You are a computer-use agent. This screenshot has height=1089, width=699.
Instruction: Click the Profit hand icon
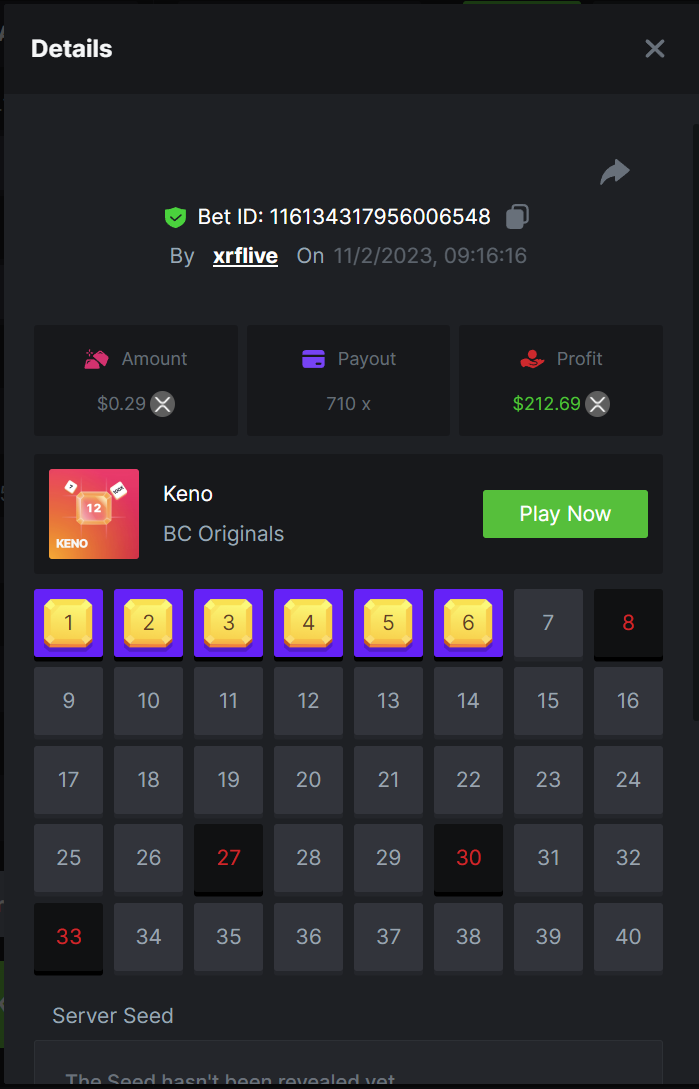pyautogui.click(x=532, y=359)
